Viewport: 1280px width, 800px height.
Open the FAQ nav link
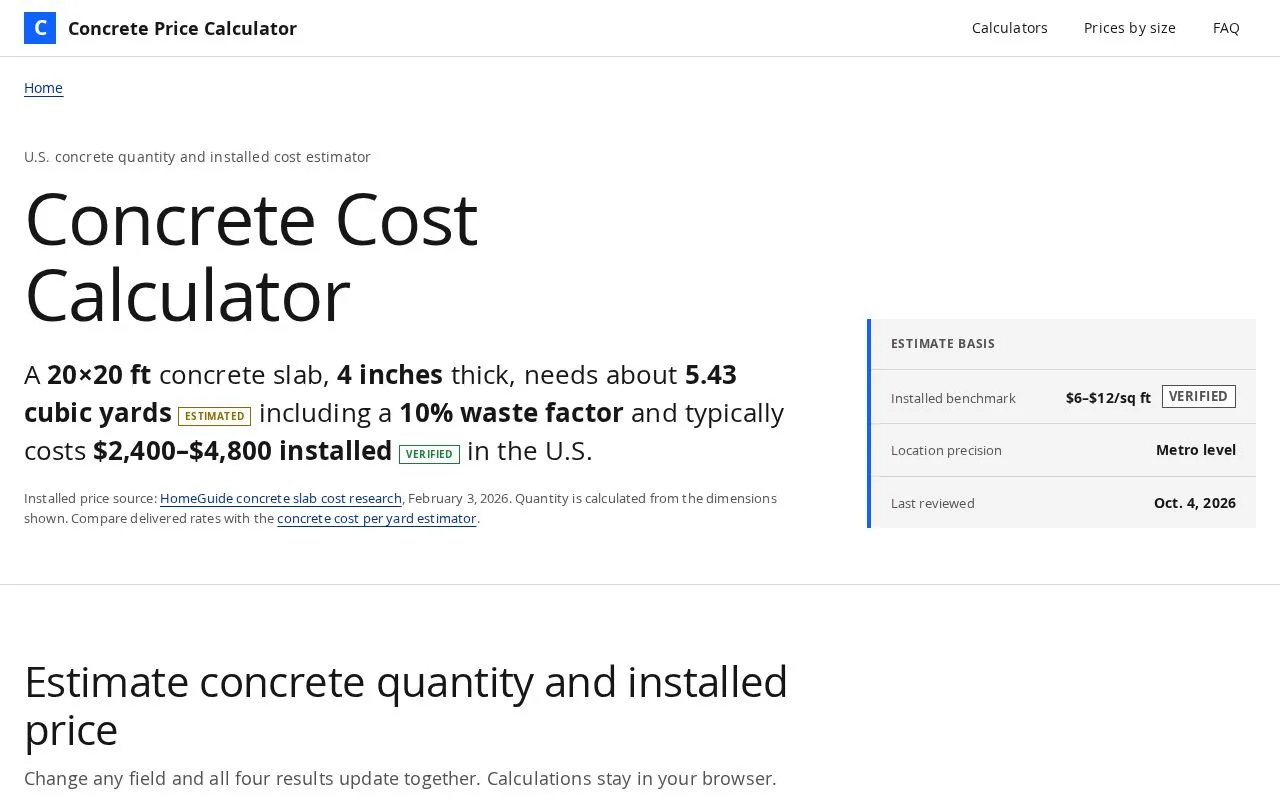(x=1226, y=28)
